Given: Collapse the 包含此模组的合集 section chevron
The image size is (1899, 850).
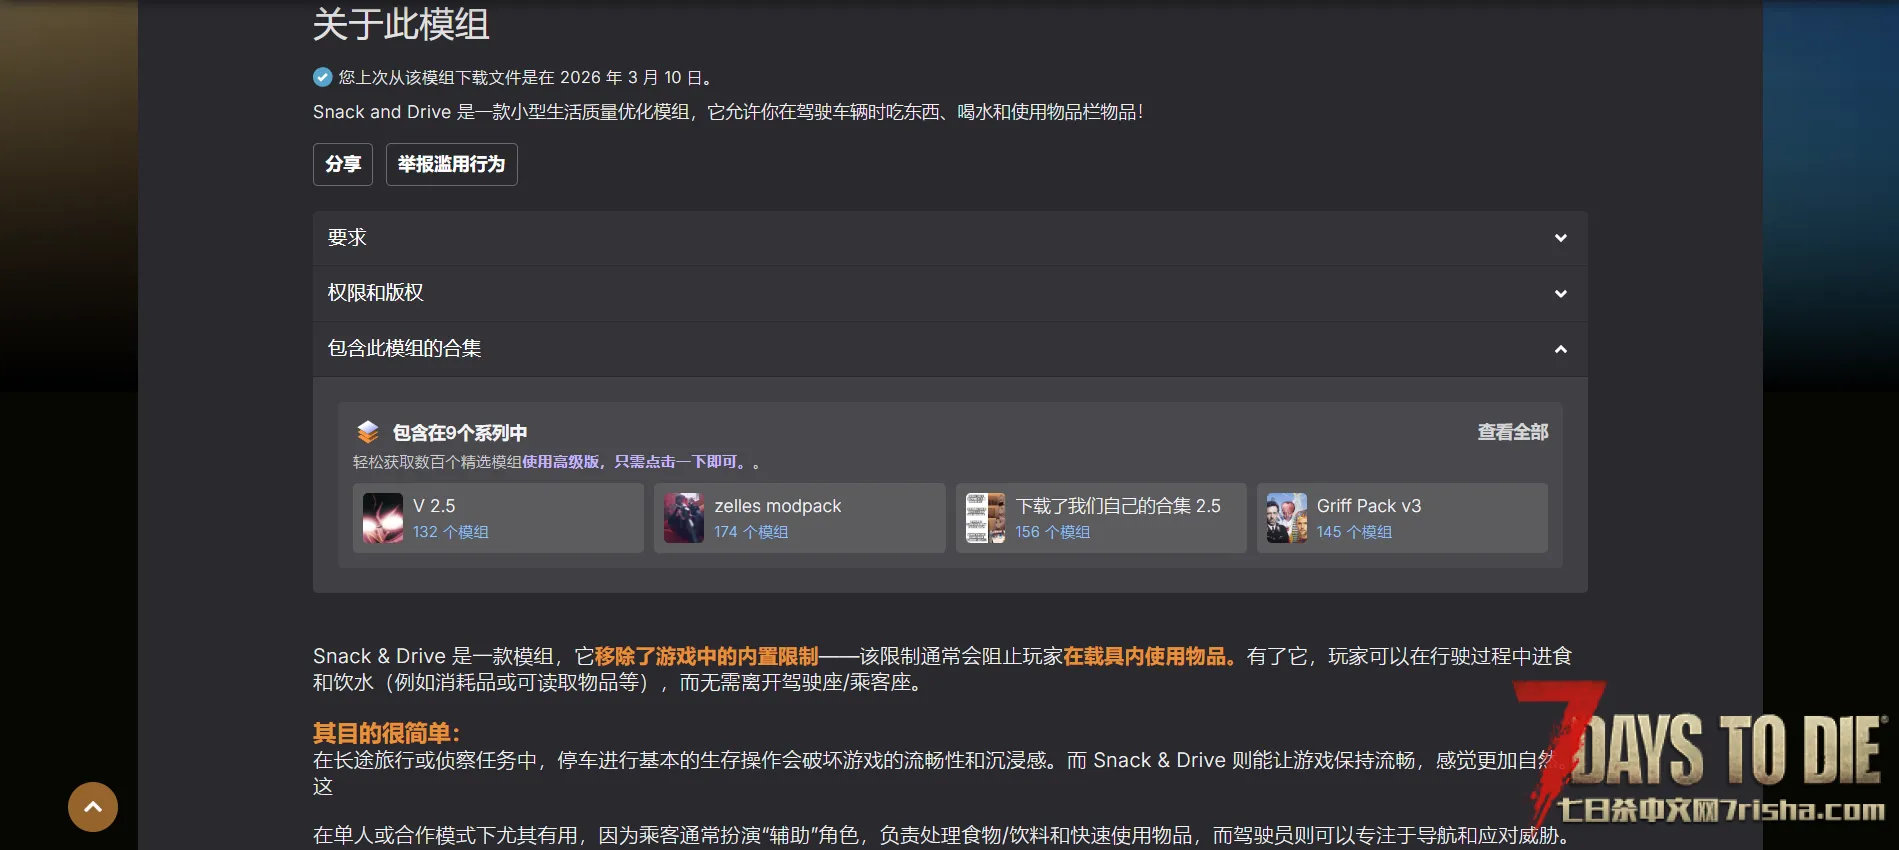Looking at the screenshot, I should (x=1560, y=349).
